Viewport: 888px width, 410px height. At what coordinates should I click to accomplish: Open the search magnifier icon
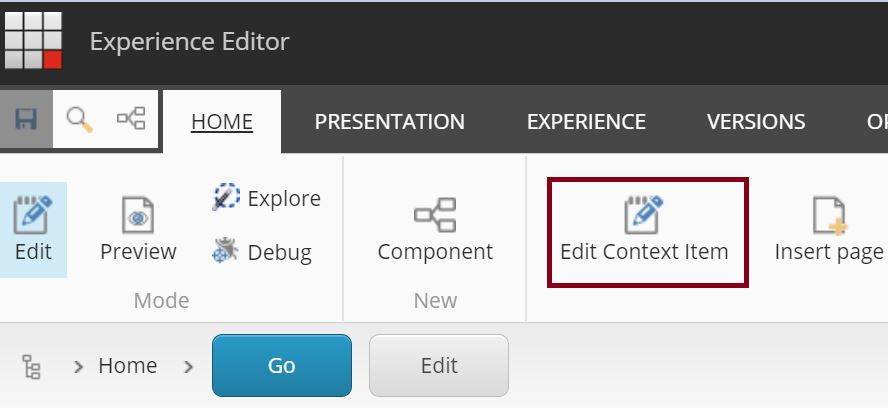79,119
